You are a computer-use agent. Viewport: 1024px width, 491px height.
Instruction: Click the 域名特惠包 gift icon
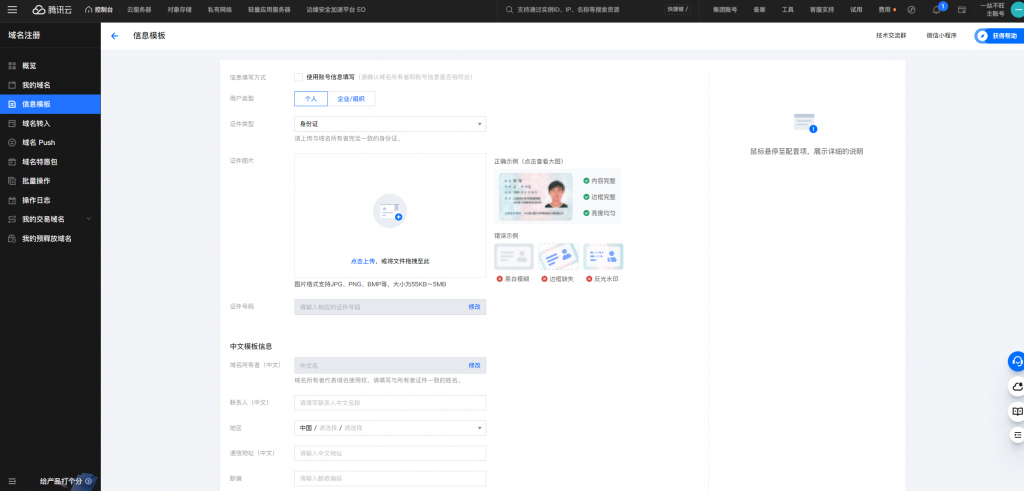click(x=12, y=161)
